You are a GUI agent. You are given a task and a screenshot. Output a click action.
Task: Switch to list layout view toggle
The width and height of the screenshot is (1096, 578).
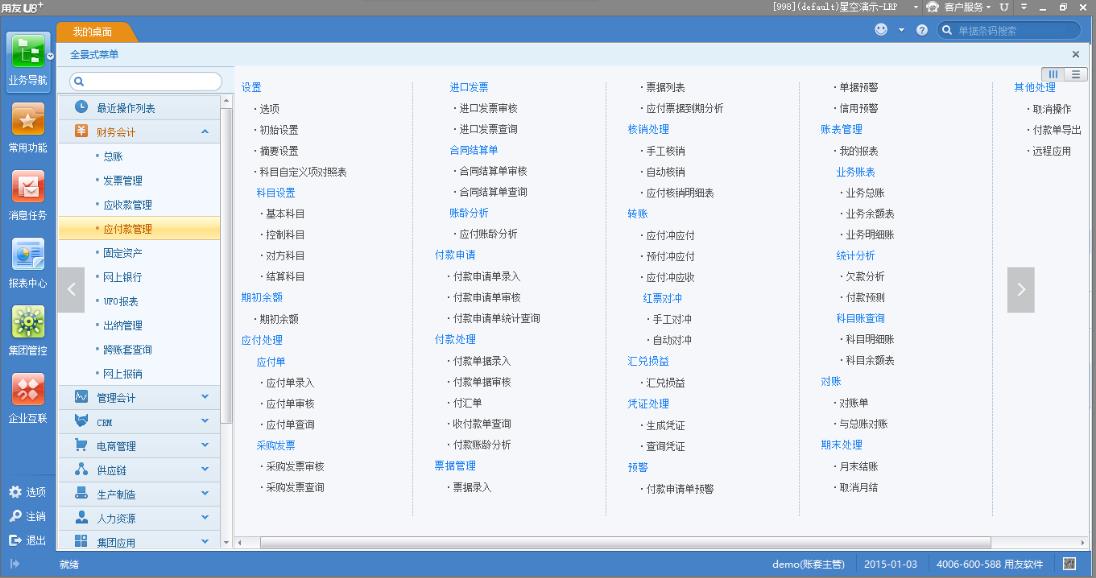coord(1076,74)
